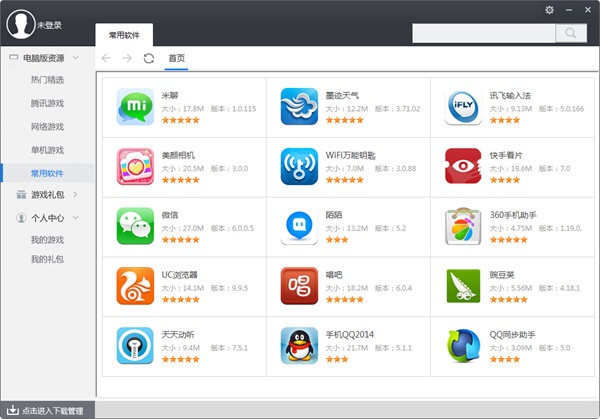Image resolution: width=600 pixels, height=419 pixels.
Task: Click the 个人中心 person icon
Action: click(x=21, y=218)
